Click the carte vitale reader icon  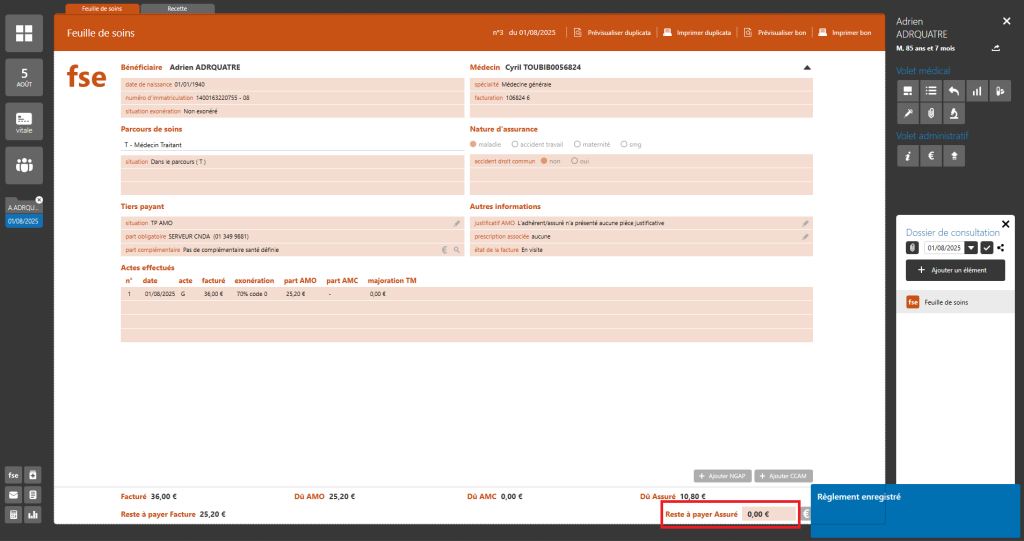pyautogui.click(x=24, y=122)
